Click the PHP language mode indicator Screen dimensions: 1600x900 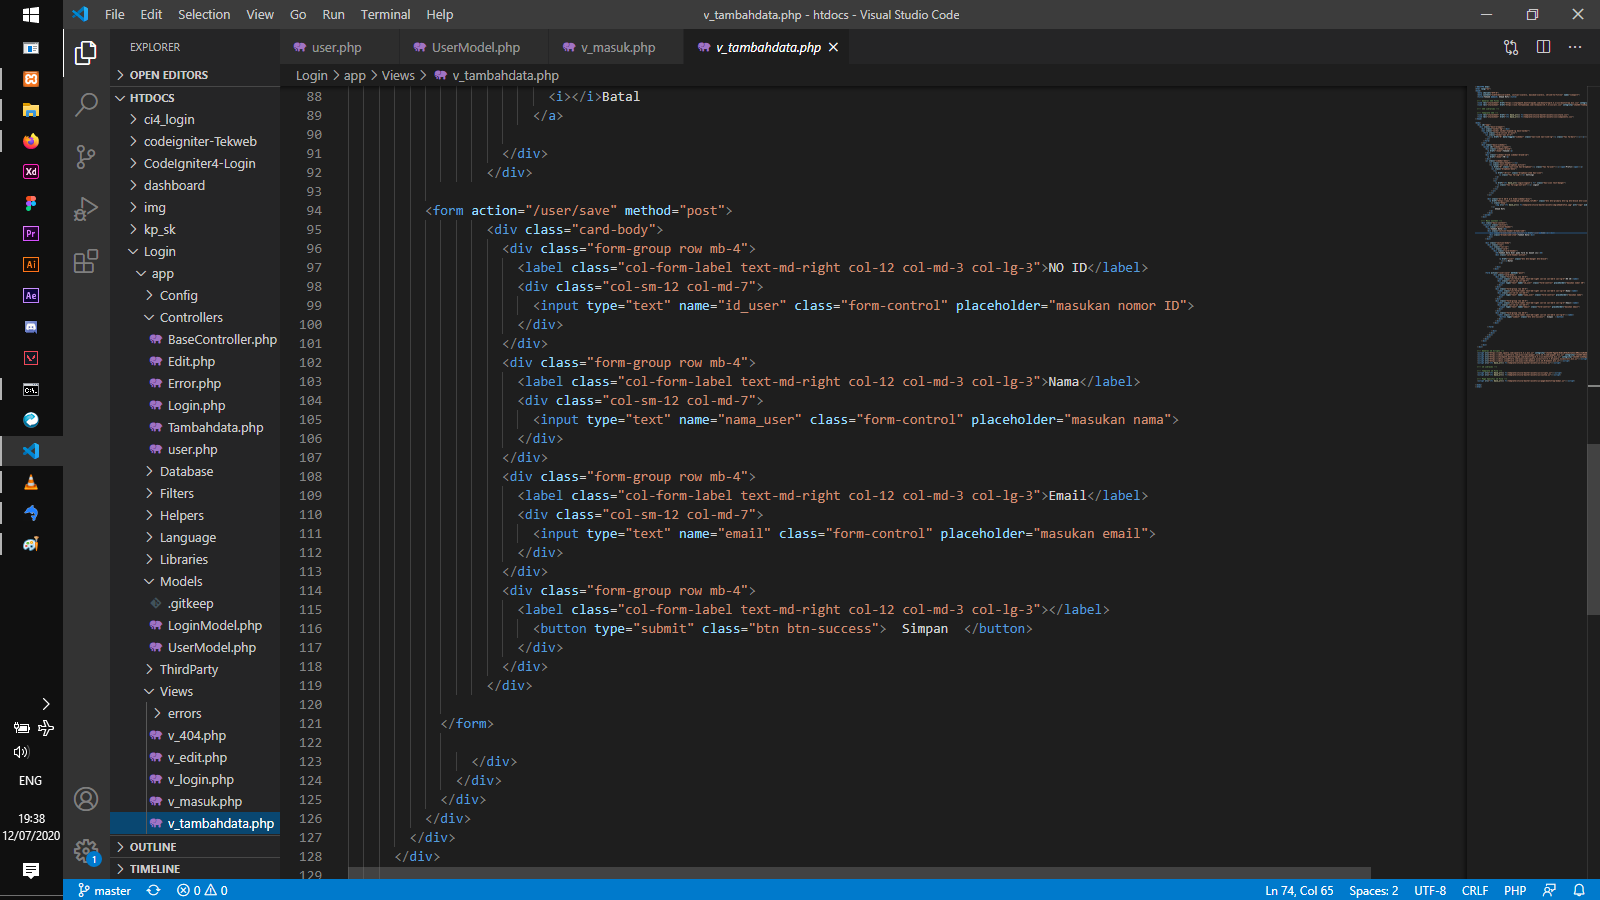coord(1515,890)
